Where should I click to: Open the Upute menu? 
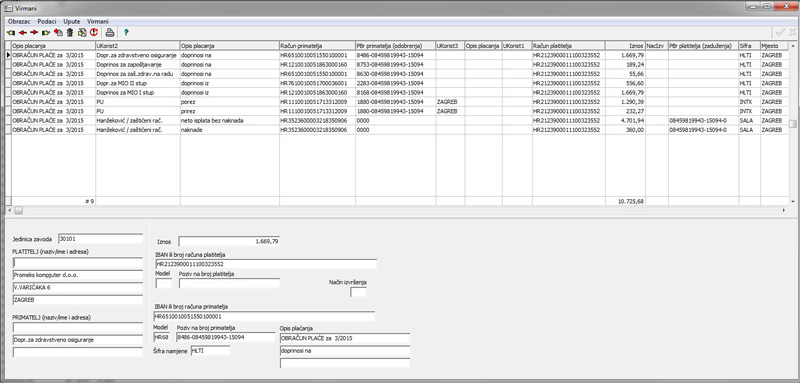tap(72, 22)
